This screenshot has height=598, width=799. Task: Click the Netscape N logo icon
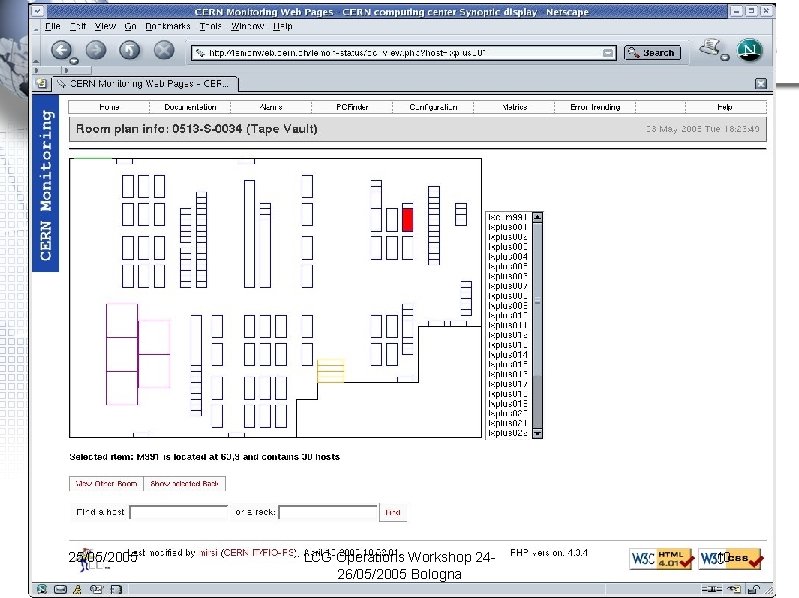pyautogui.click(x=750, y=50)
